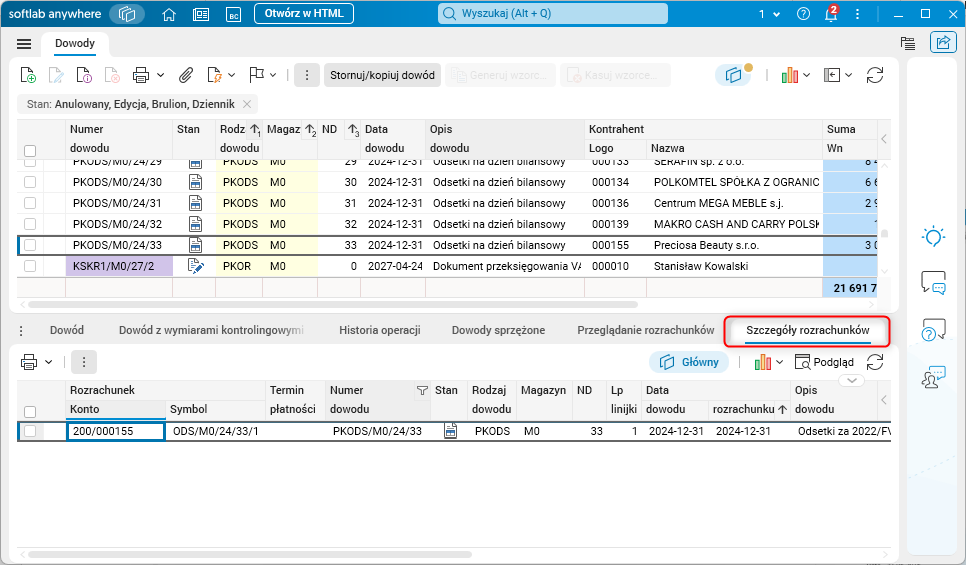This screenshot has width=966, height=565.
Task: Refresh the Dowody list
Action: pos(875,75)
